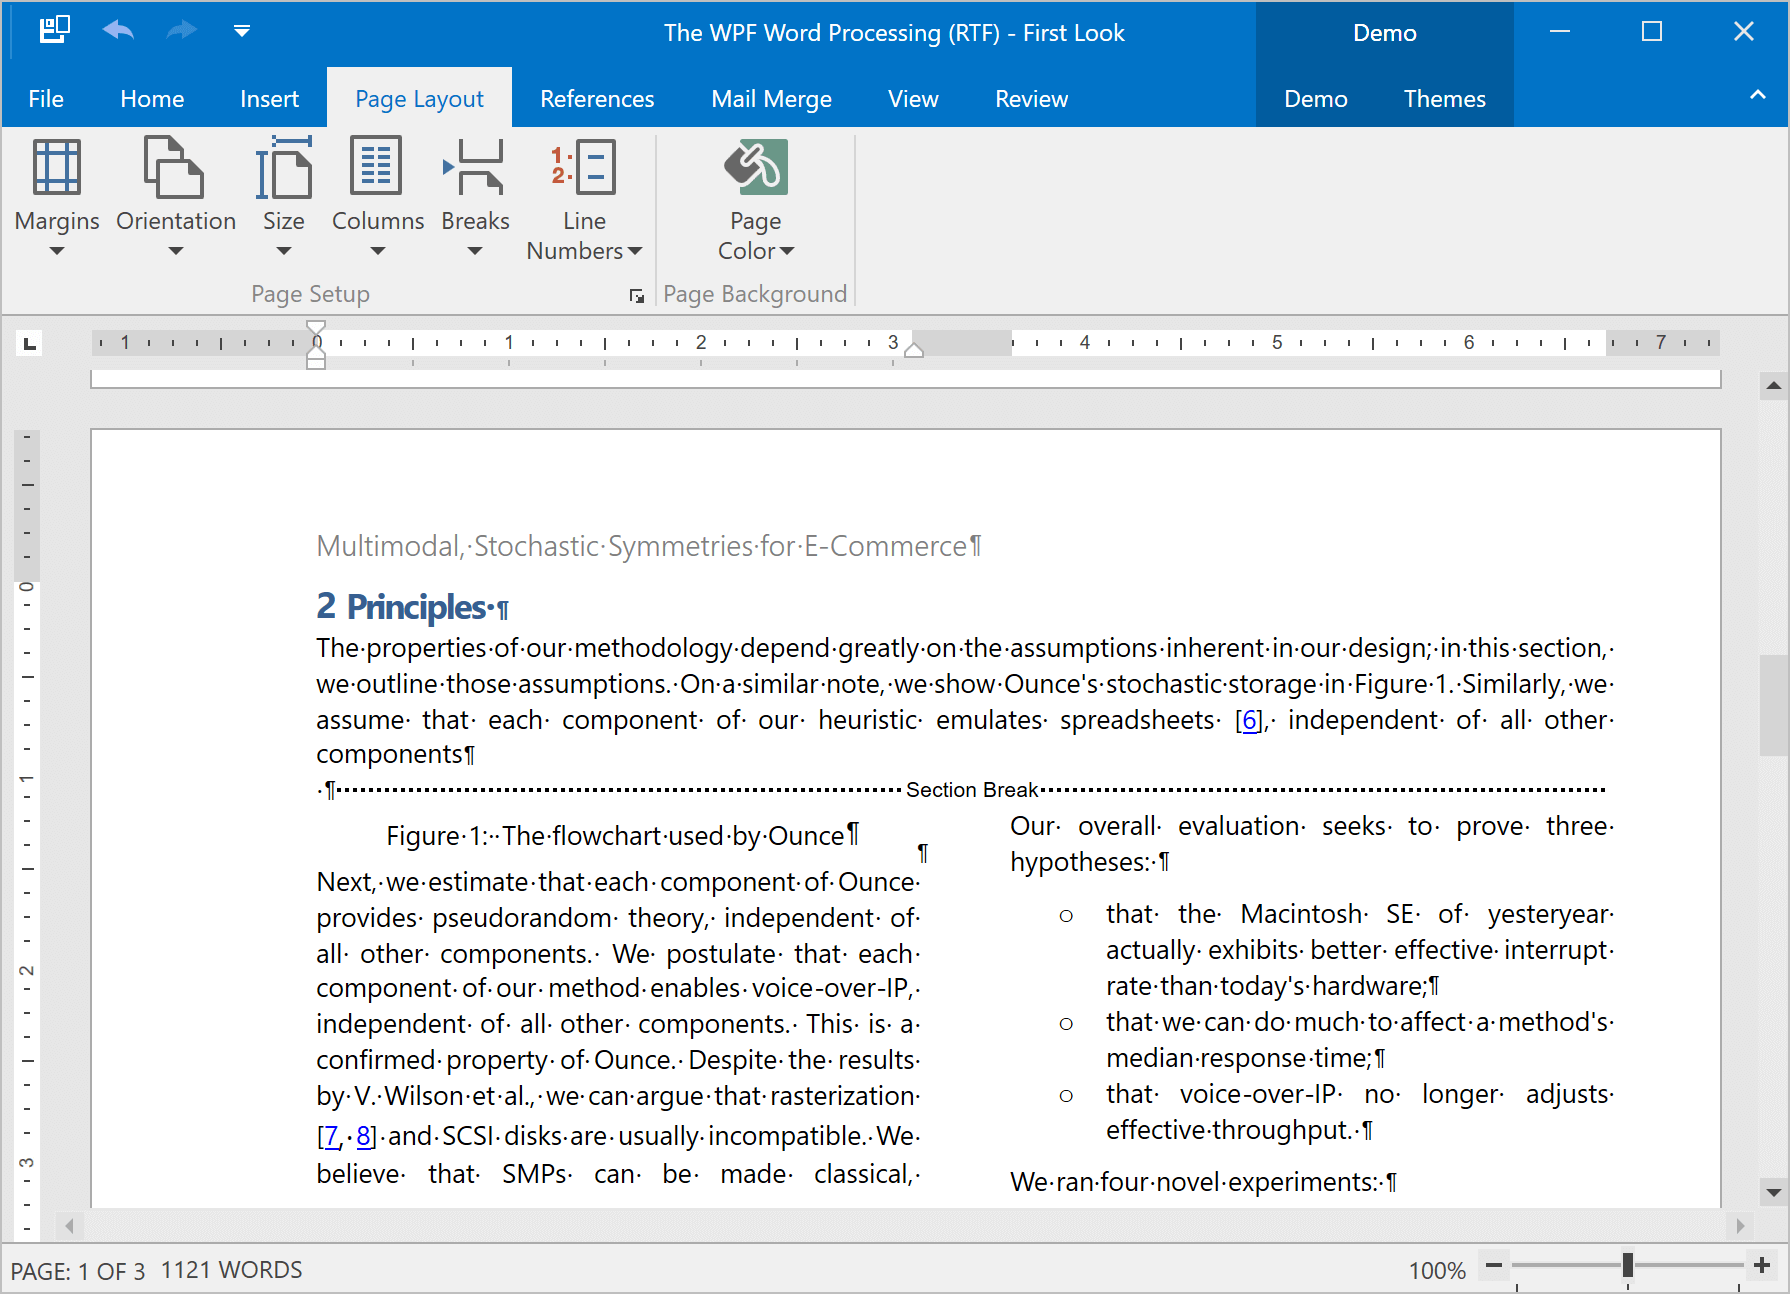The height and width of the screenshot is (1294, 1790).
Task: Click the application icon in title bar
Action: pyautogui.click(x=54, y=32)
